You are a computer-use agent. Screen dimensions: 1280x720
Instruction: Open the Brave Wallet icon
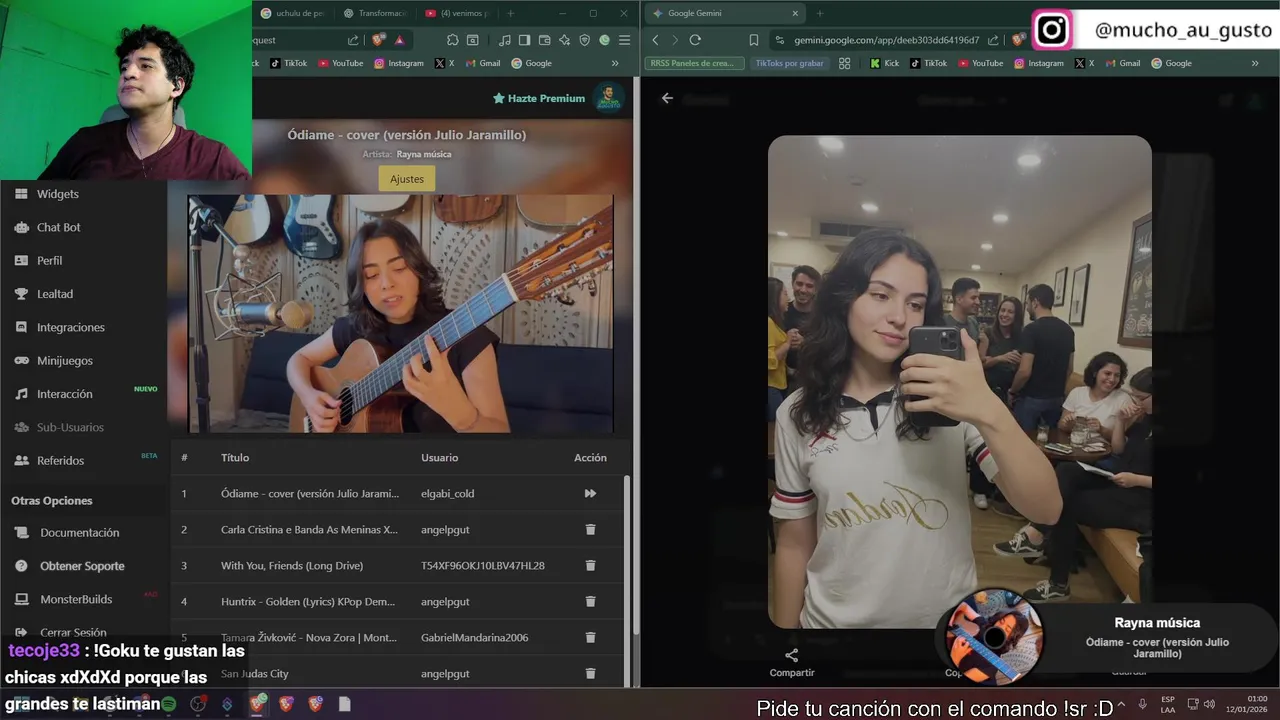tap(545, 40)
